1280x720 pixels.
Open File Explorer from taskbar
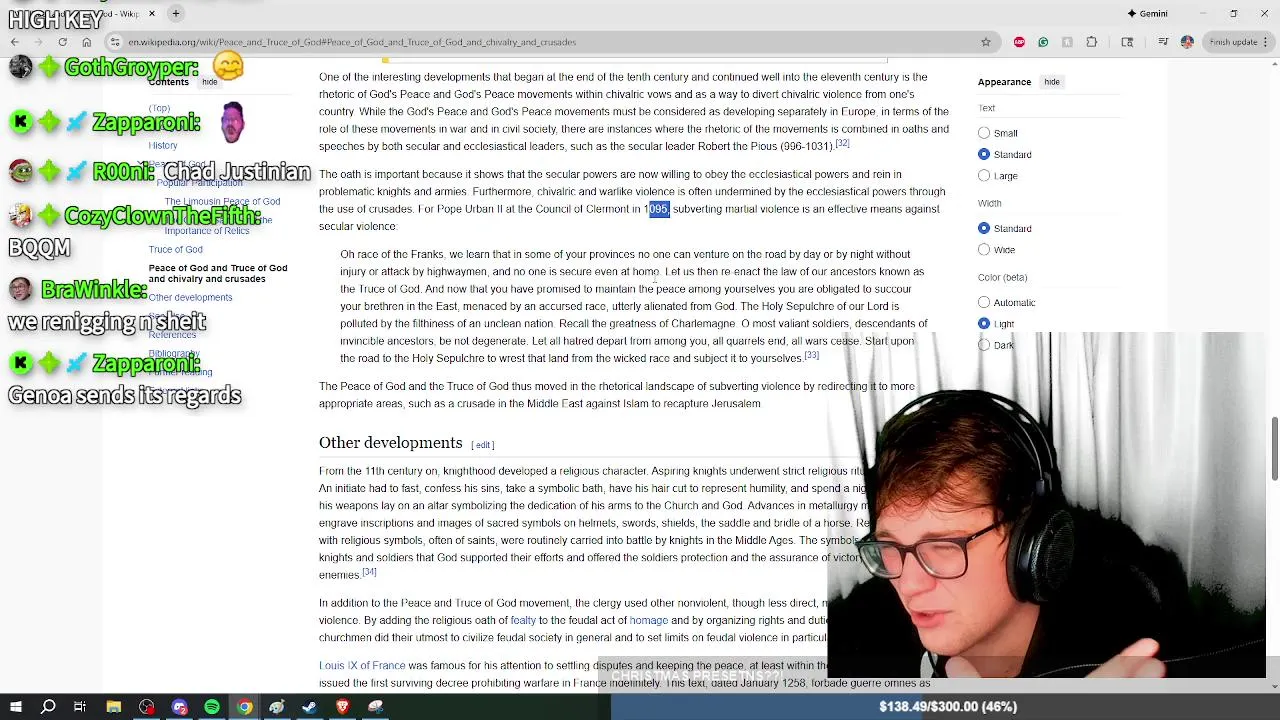[114, 707]
